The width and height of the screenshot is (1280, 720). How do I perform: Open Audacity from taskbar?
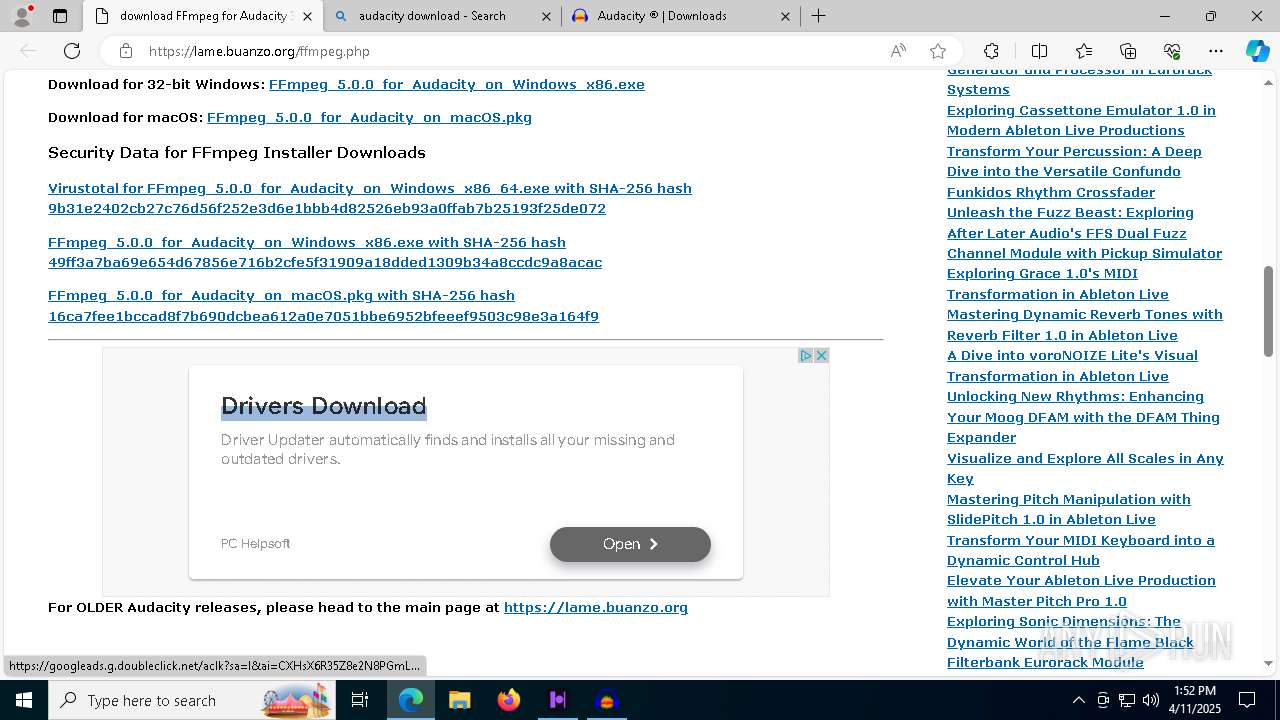coord(607,700)
